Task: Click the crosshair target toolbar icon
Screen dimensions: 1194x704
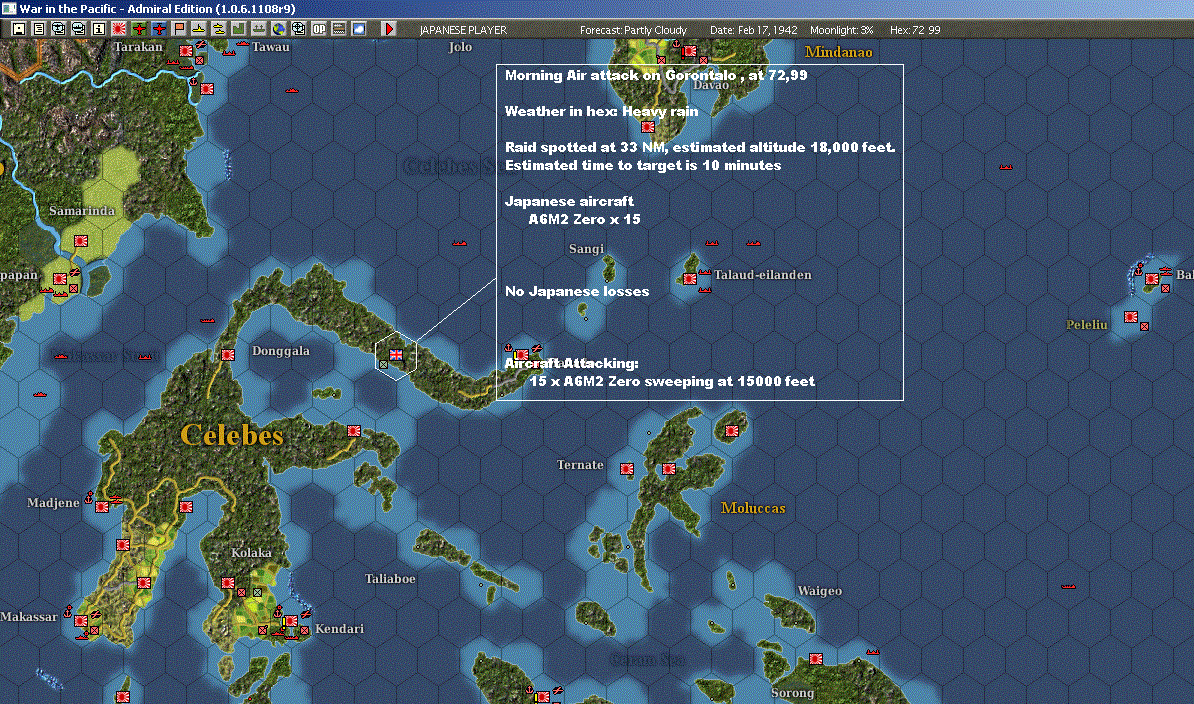Action: [298, 29]
